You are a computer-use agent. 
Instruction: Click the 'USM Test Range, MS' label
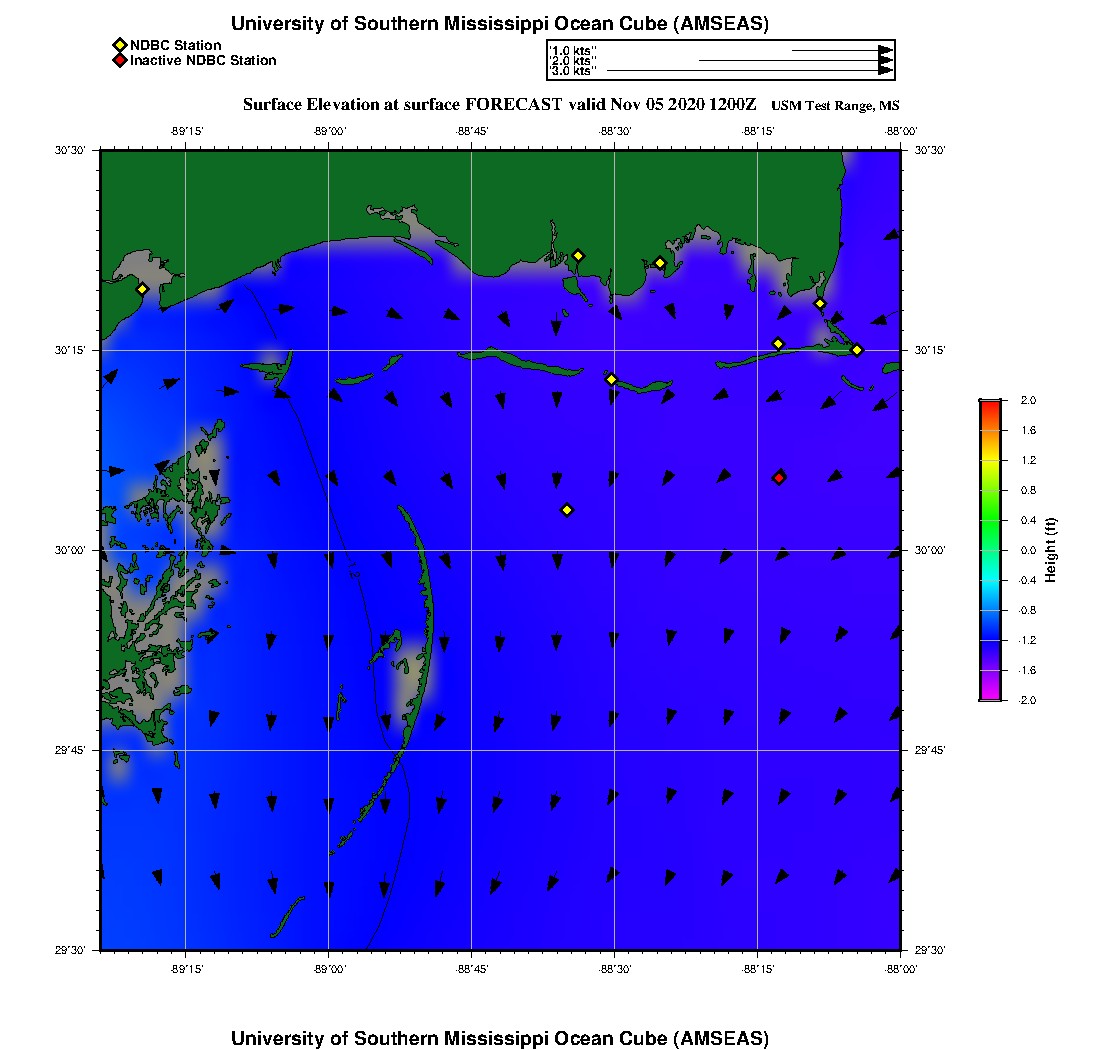[835, 106]
